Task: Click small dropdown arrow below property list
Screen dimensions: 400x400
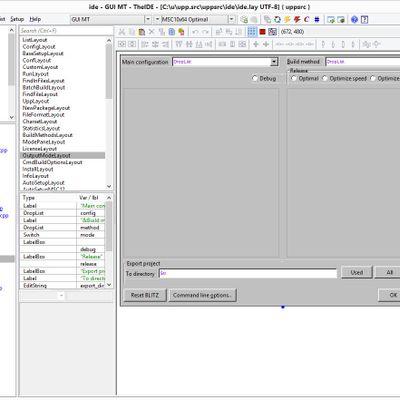Action: [61, 295]
